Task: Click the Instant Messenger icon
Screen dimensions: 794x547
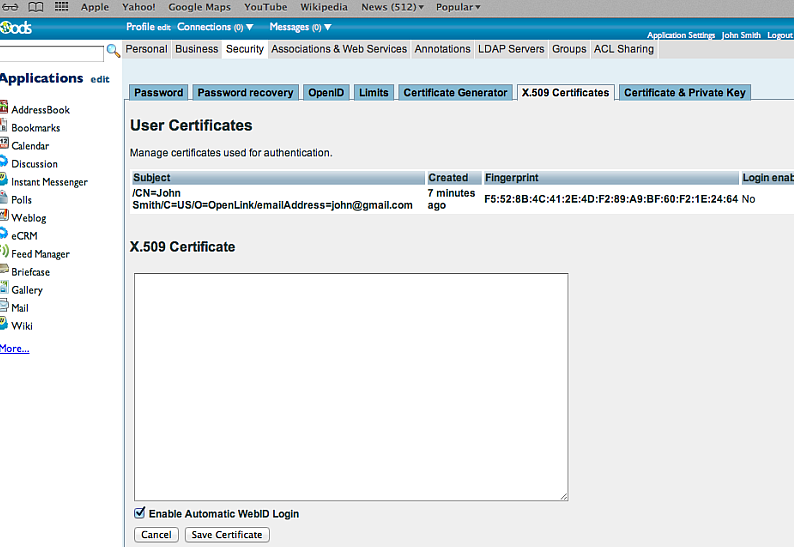Action: coord(4,180)
